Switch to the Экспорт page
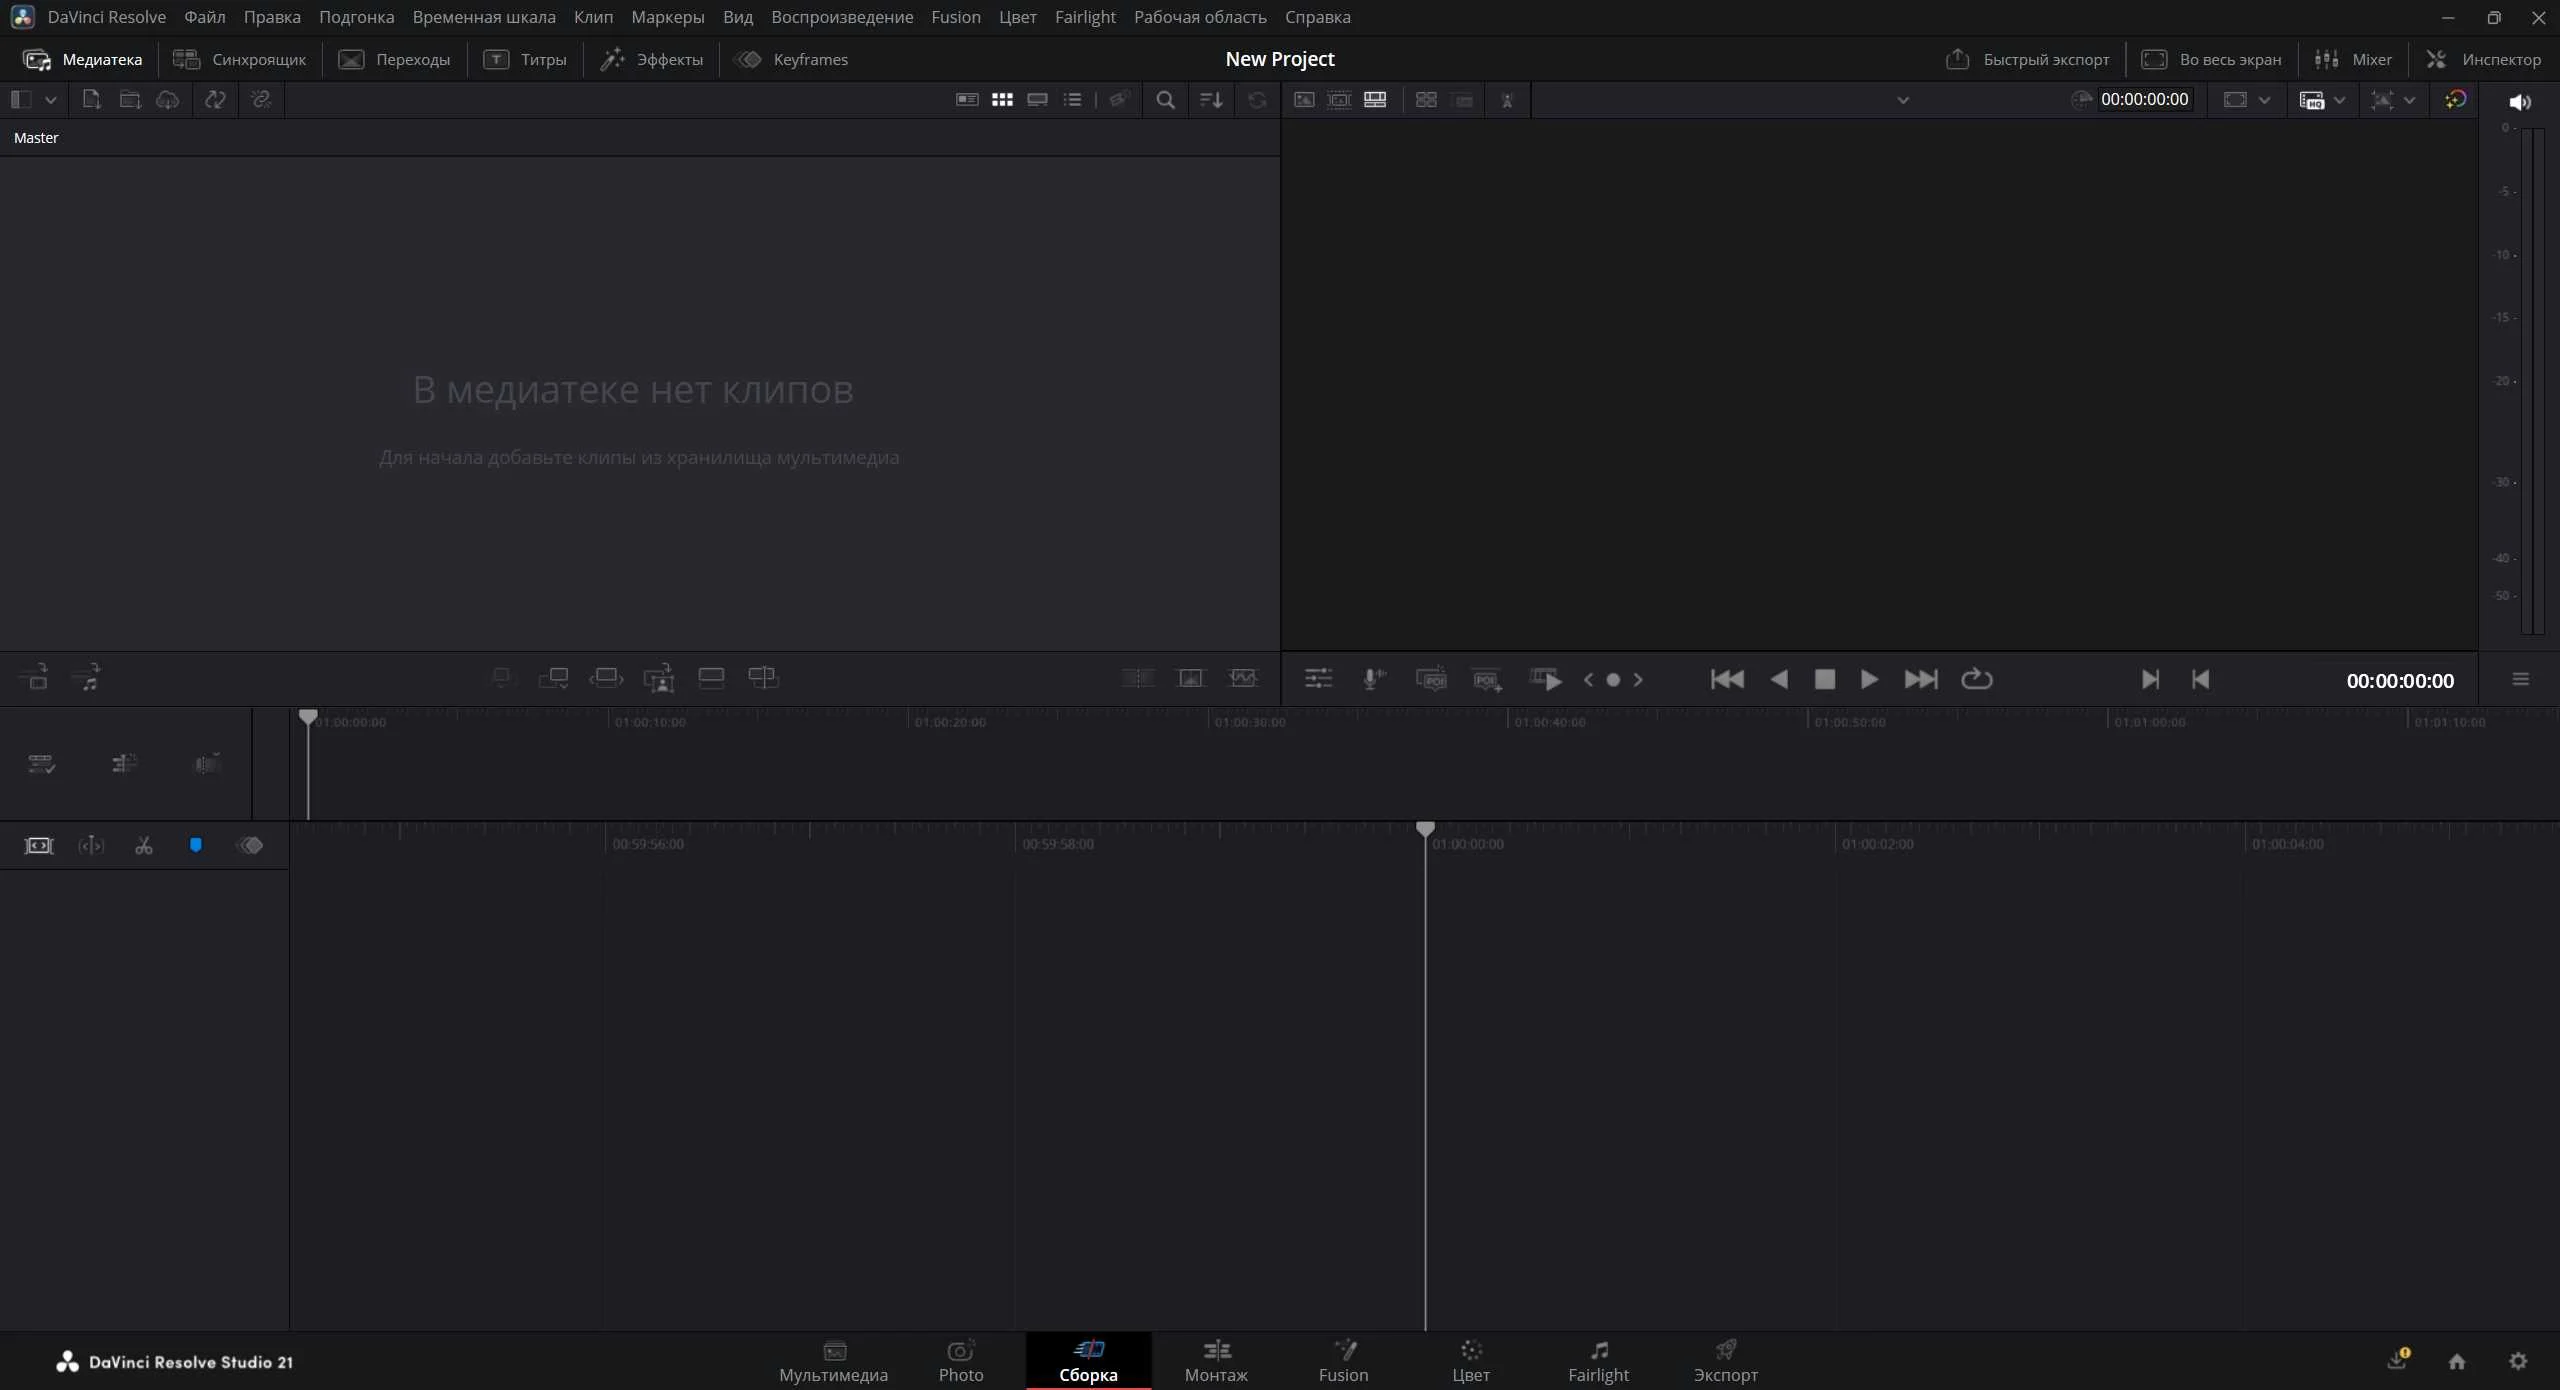 1726,1361
